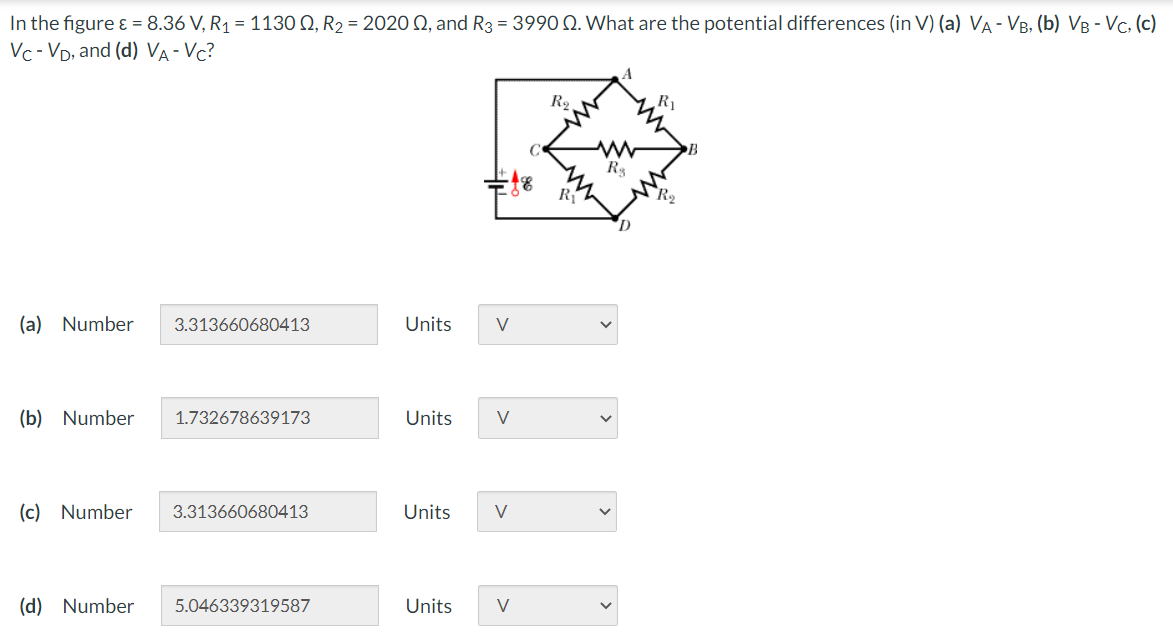Open the Units dropdown for part (b)

coord(547,418)
